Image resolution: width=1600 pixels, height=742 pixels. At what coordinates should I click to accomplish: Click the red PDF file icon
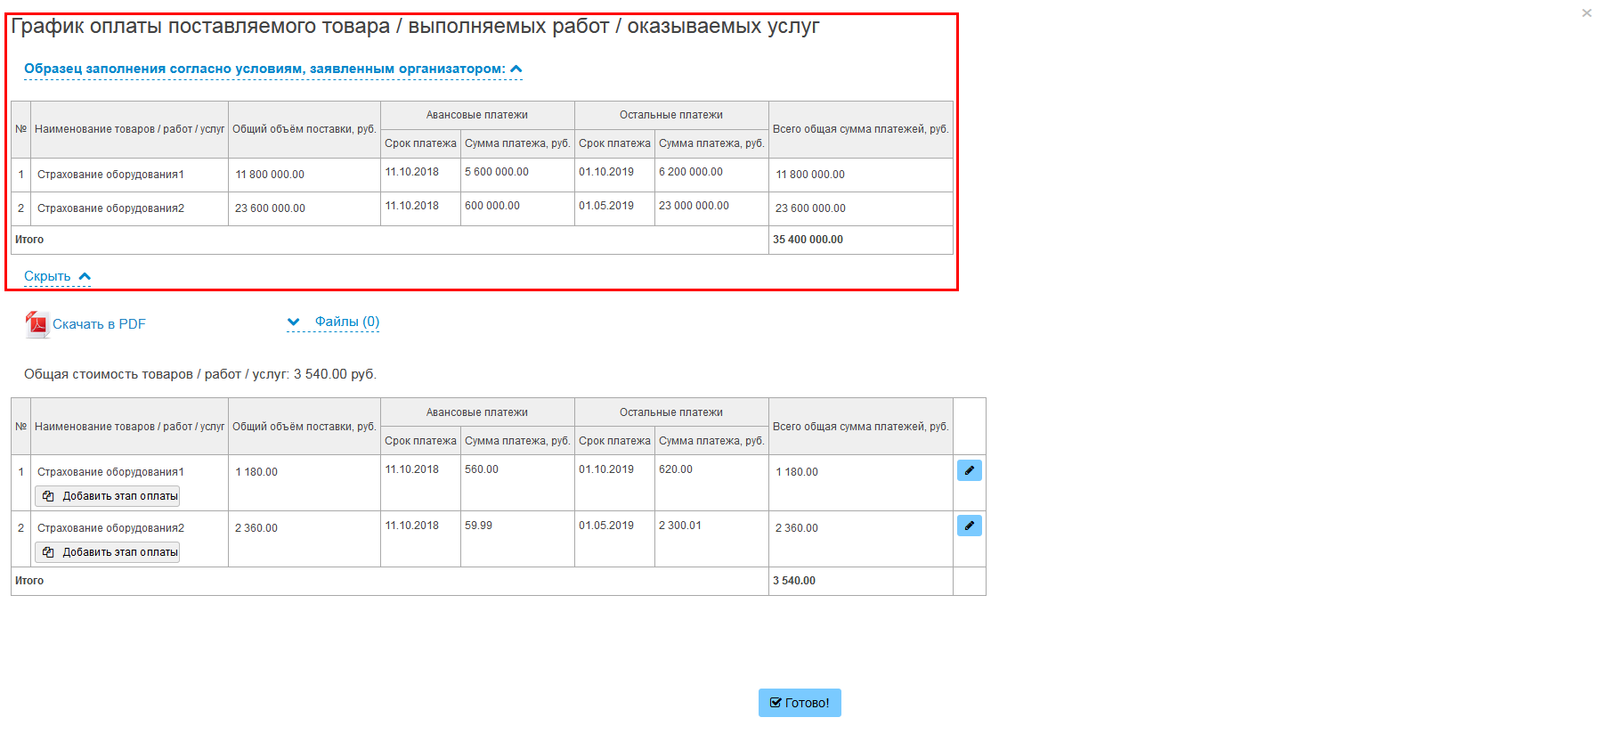coord(37,324)
